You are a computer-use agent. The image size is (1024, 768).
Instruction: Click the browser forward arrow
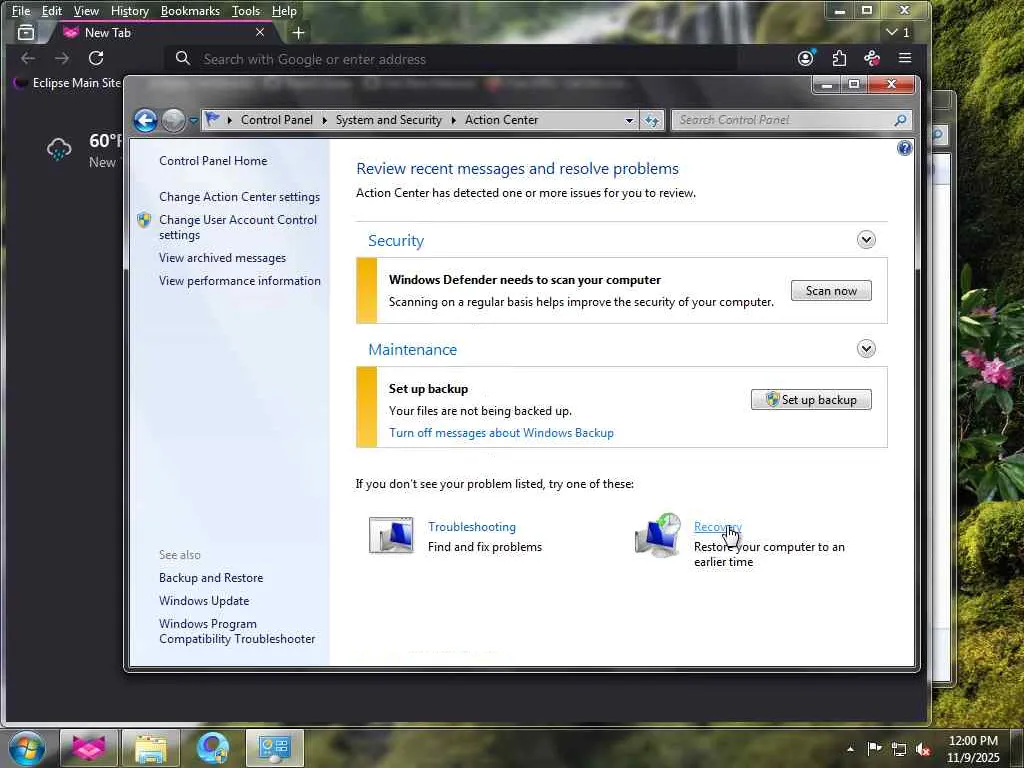point(62,58)
